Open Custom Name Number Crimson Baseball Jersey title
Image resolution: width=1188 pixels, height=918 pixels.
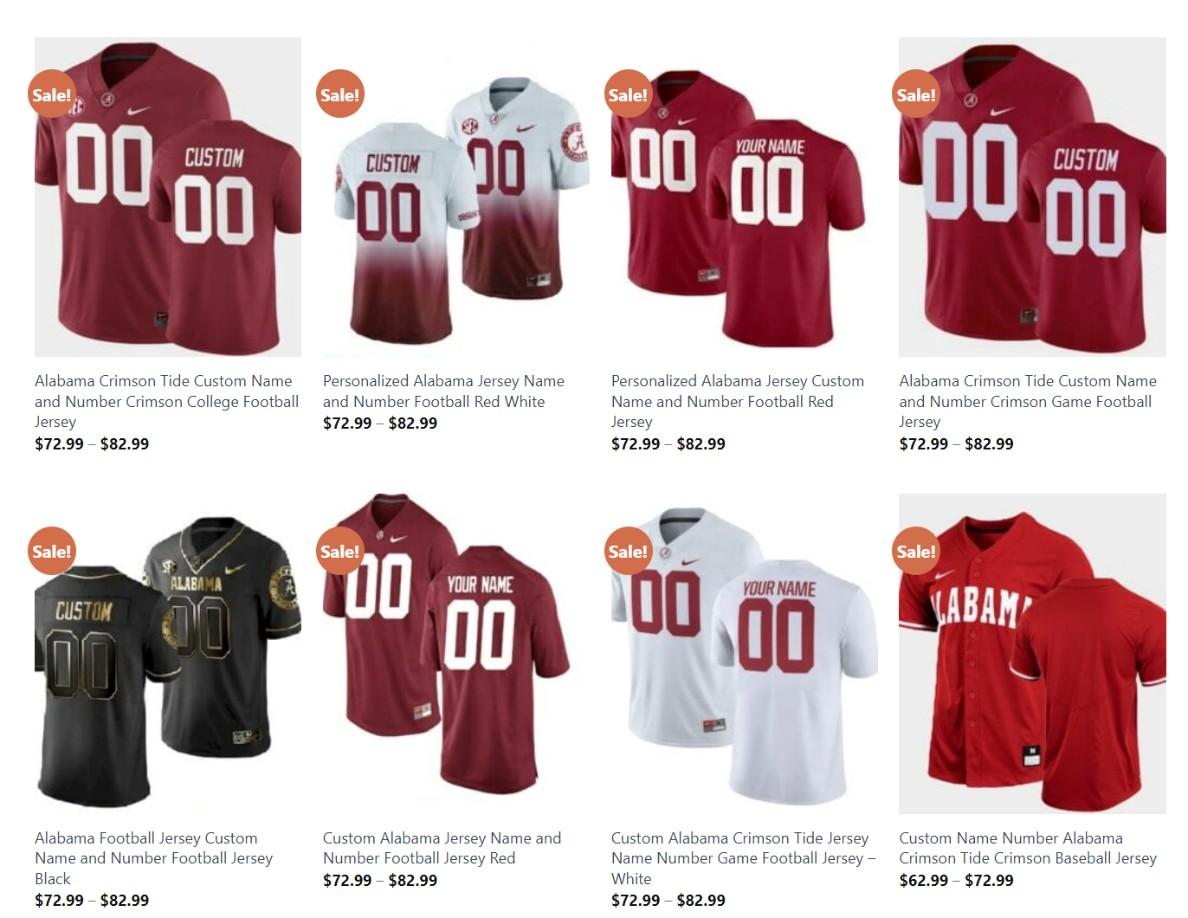(1027, 848)
